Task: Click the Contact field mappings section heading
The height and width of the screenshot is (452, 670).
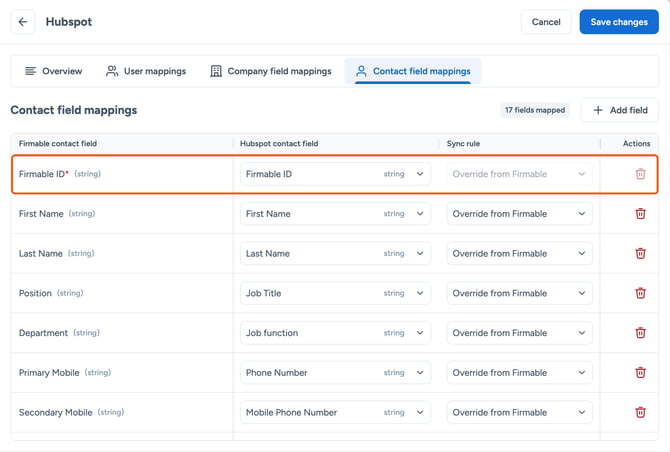Action: tap(73, 110)
